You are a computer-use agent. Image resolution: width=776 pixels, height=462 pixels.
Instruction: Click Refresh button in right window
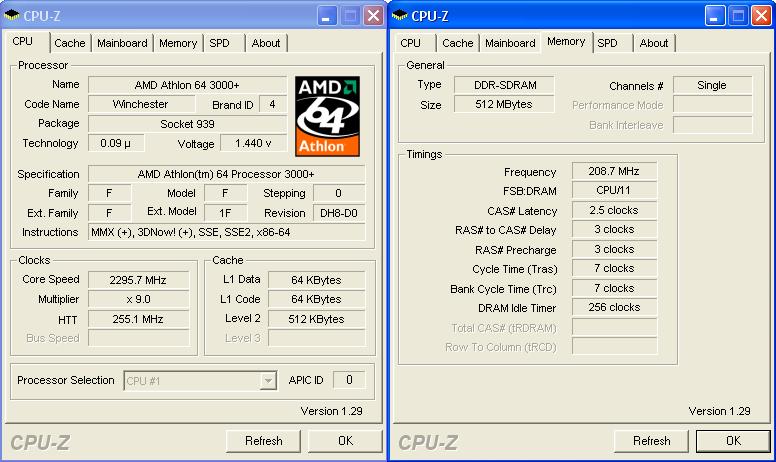(651, 441)
